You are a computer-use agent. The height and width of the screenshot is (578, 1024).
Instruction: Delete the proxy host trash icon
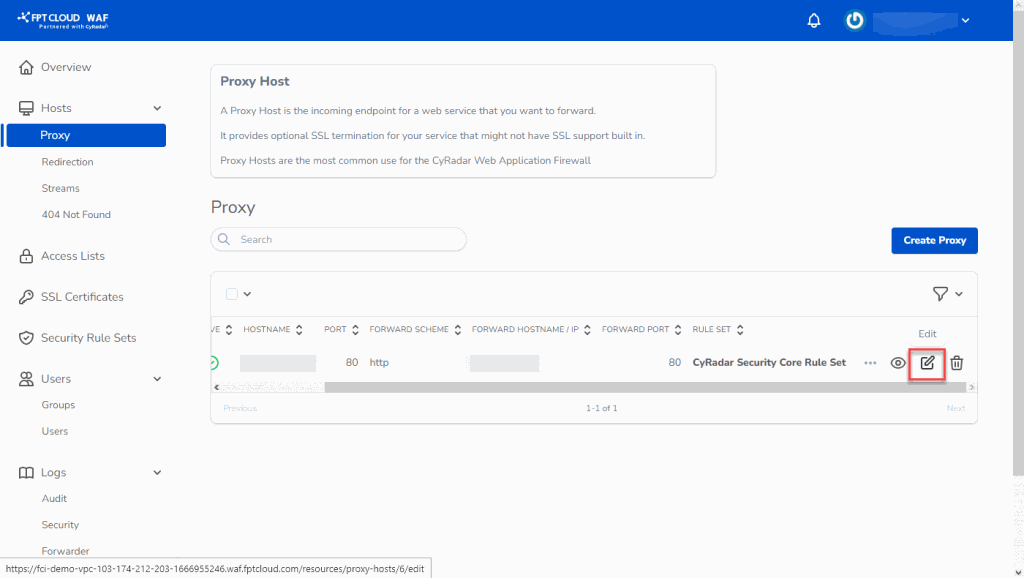point(957,363)
